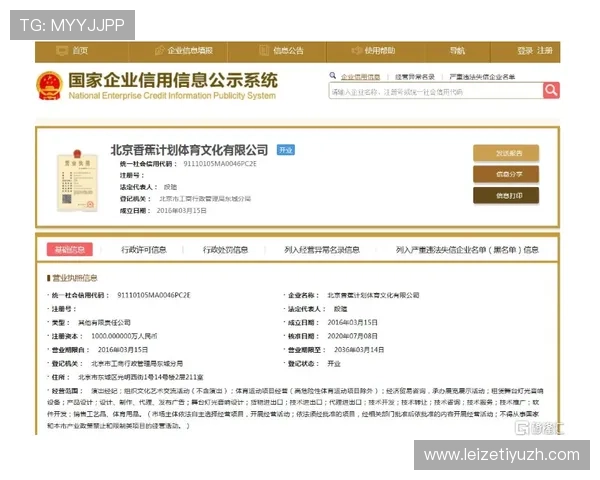Click the 信息分享 button
The width and height of the screenshot is (600, 480).
click(506, 175)
